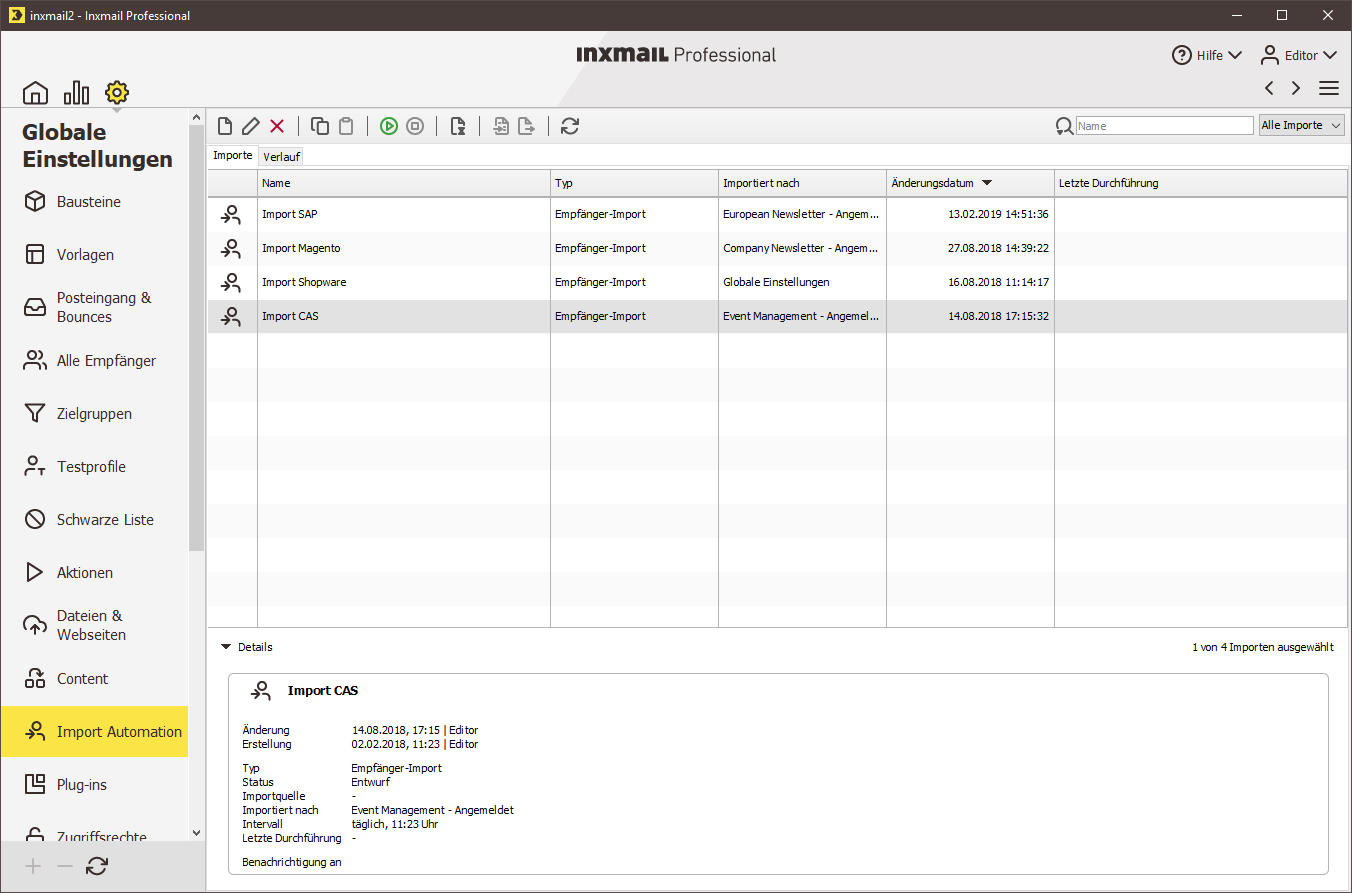Image resolution: width=1352 pixels, height=893 pixels.
Task: Navigate back with the left chevron
Action: (x=1269, y=88)
